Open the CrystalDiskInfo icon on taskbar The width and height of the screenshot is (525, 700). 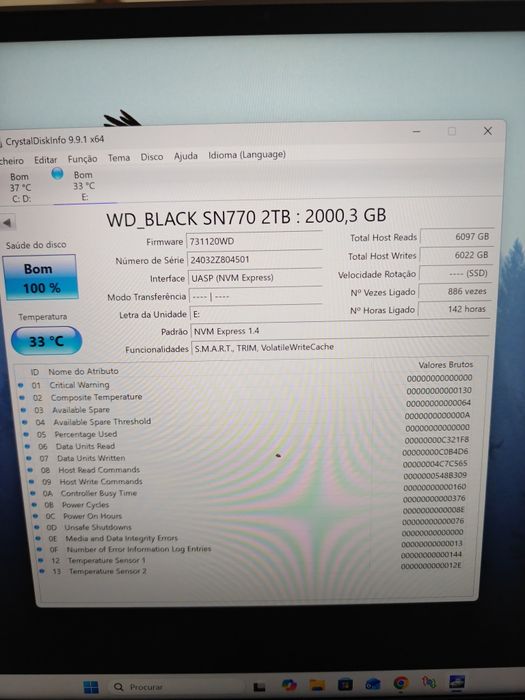457,682
